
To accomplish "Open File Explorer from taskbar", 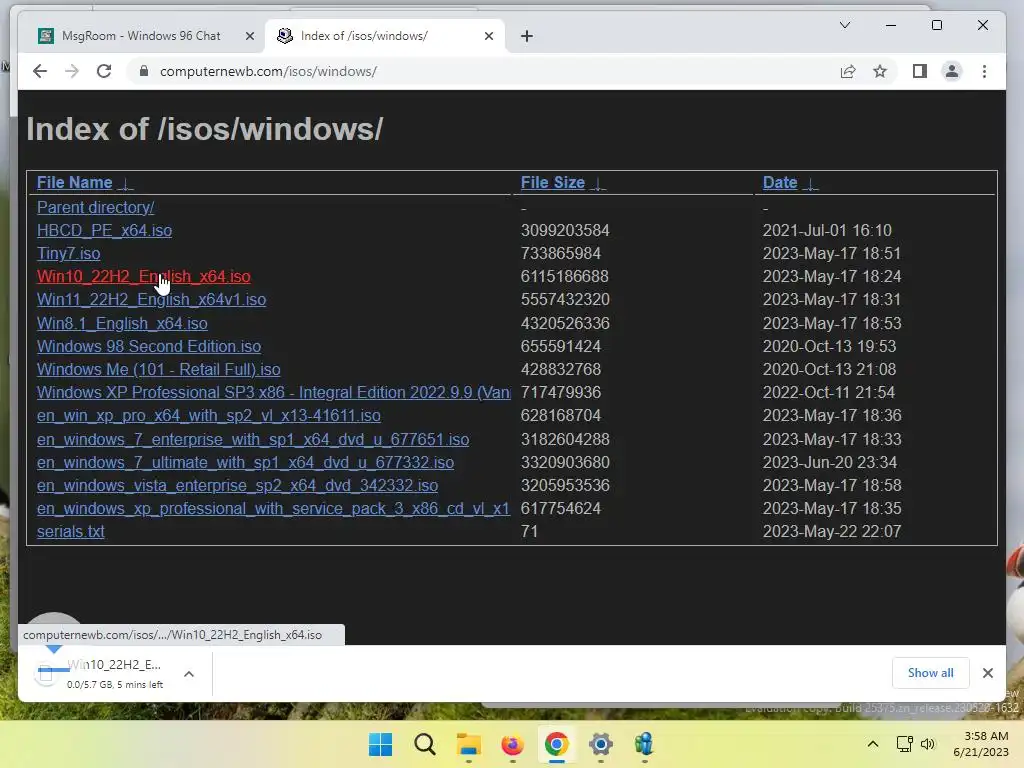I will point(468,744).
